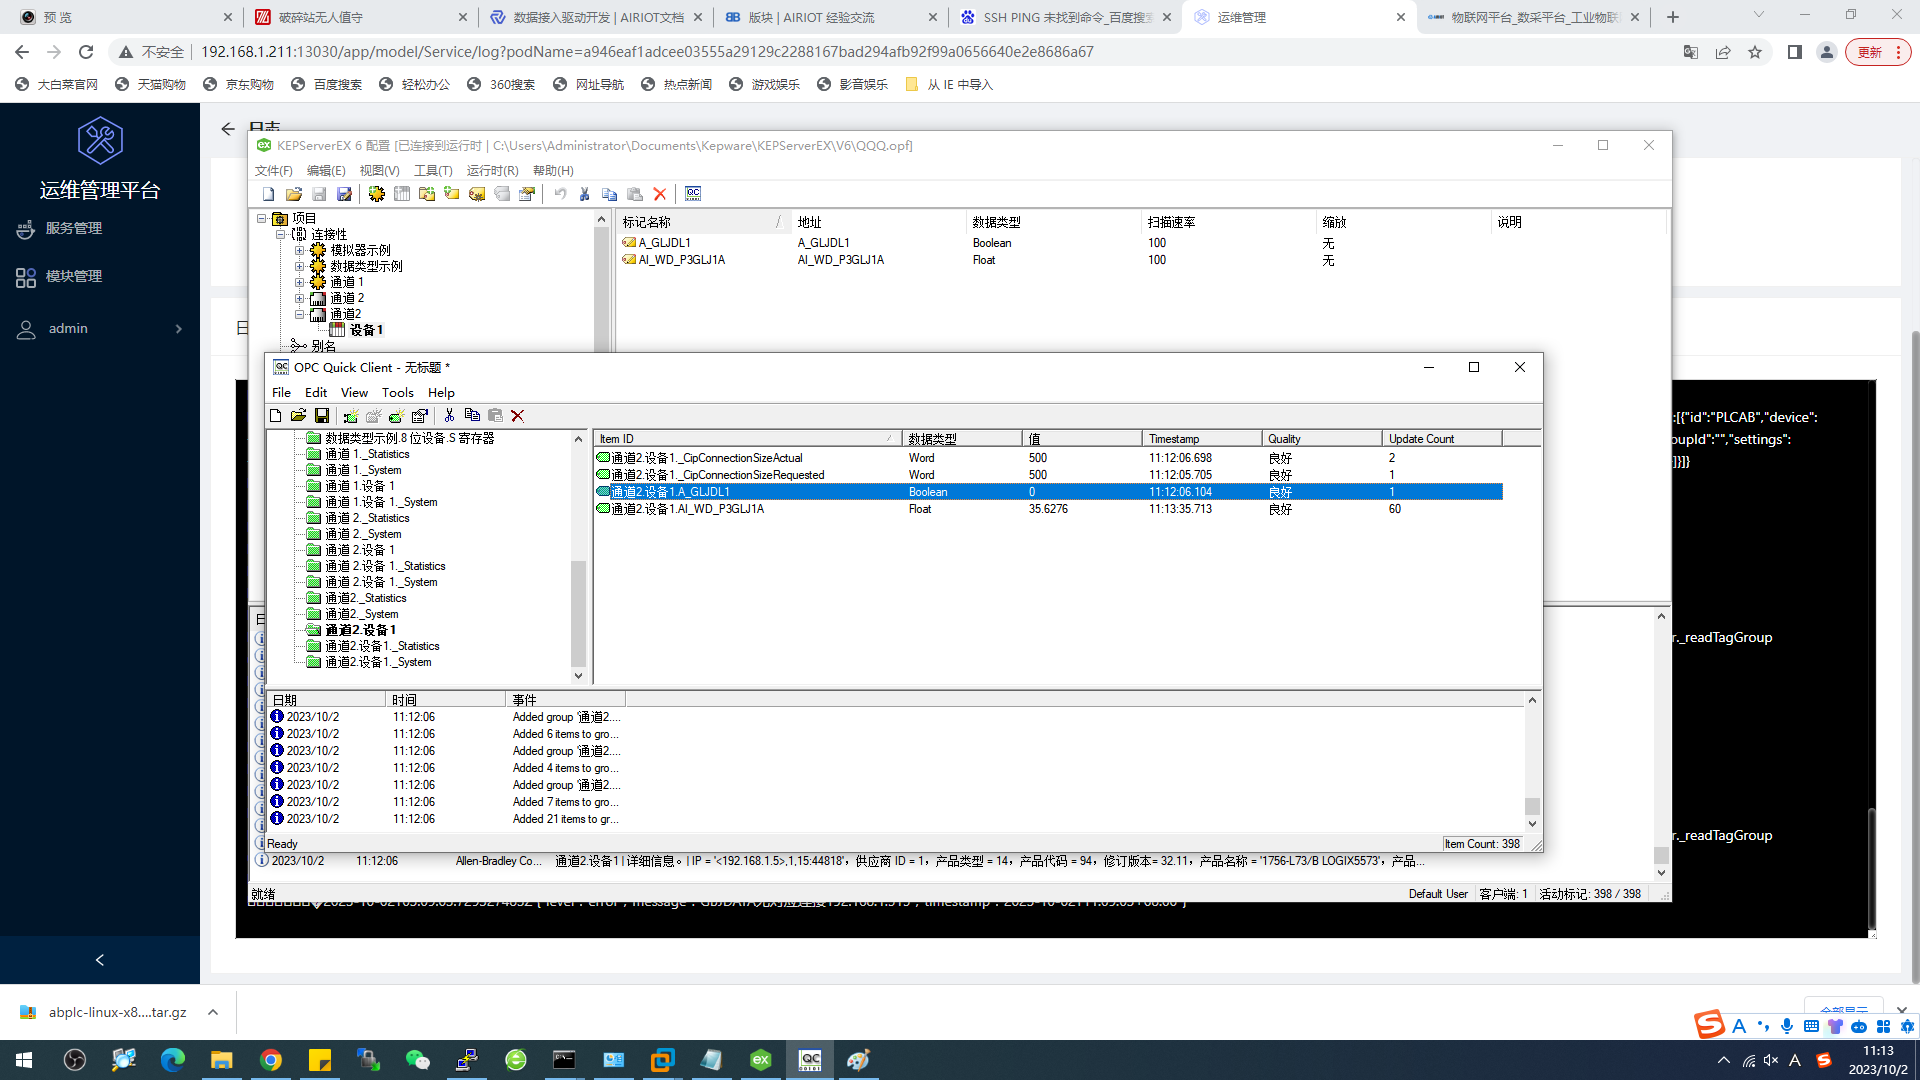Click Open project icon in KEPServerEX toolbar
This screenshot has height=1080, width=1920.
pos(293,194)
